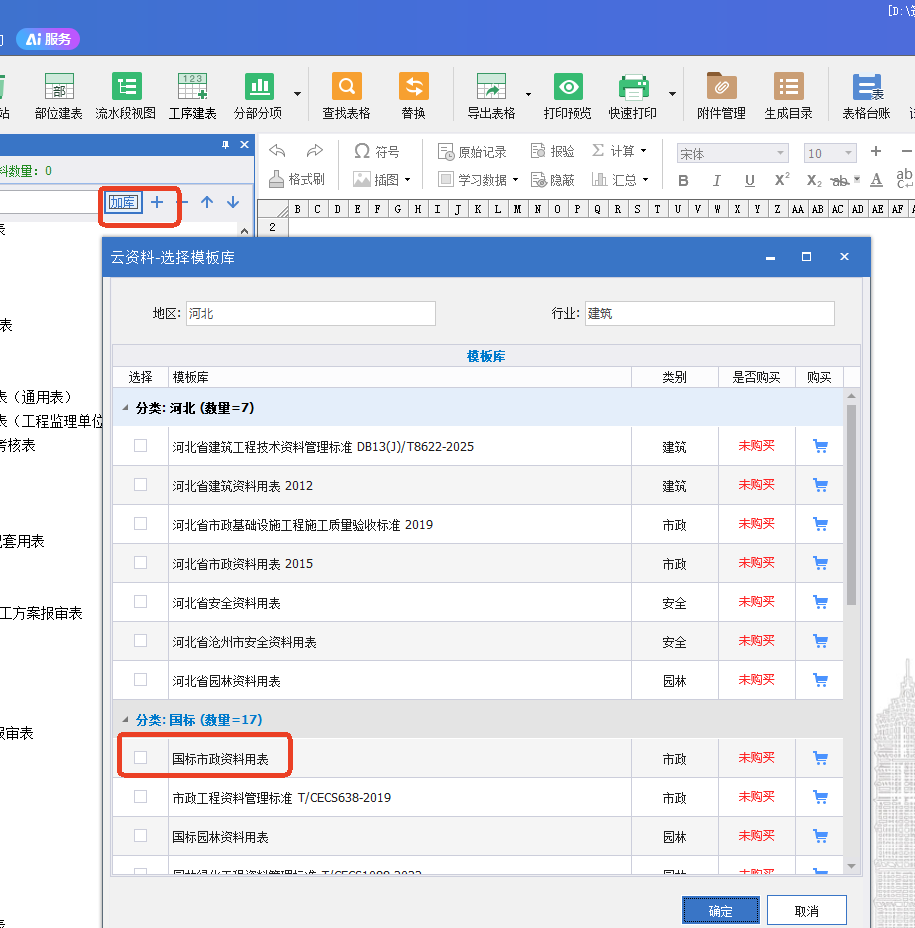Click the 行业 input field
Viewport: 915px width, 928px height.
[x=710, y=314]
